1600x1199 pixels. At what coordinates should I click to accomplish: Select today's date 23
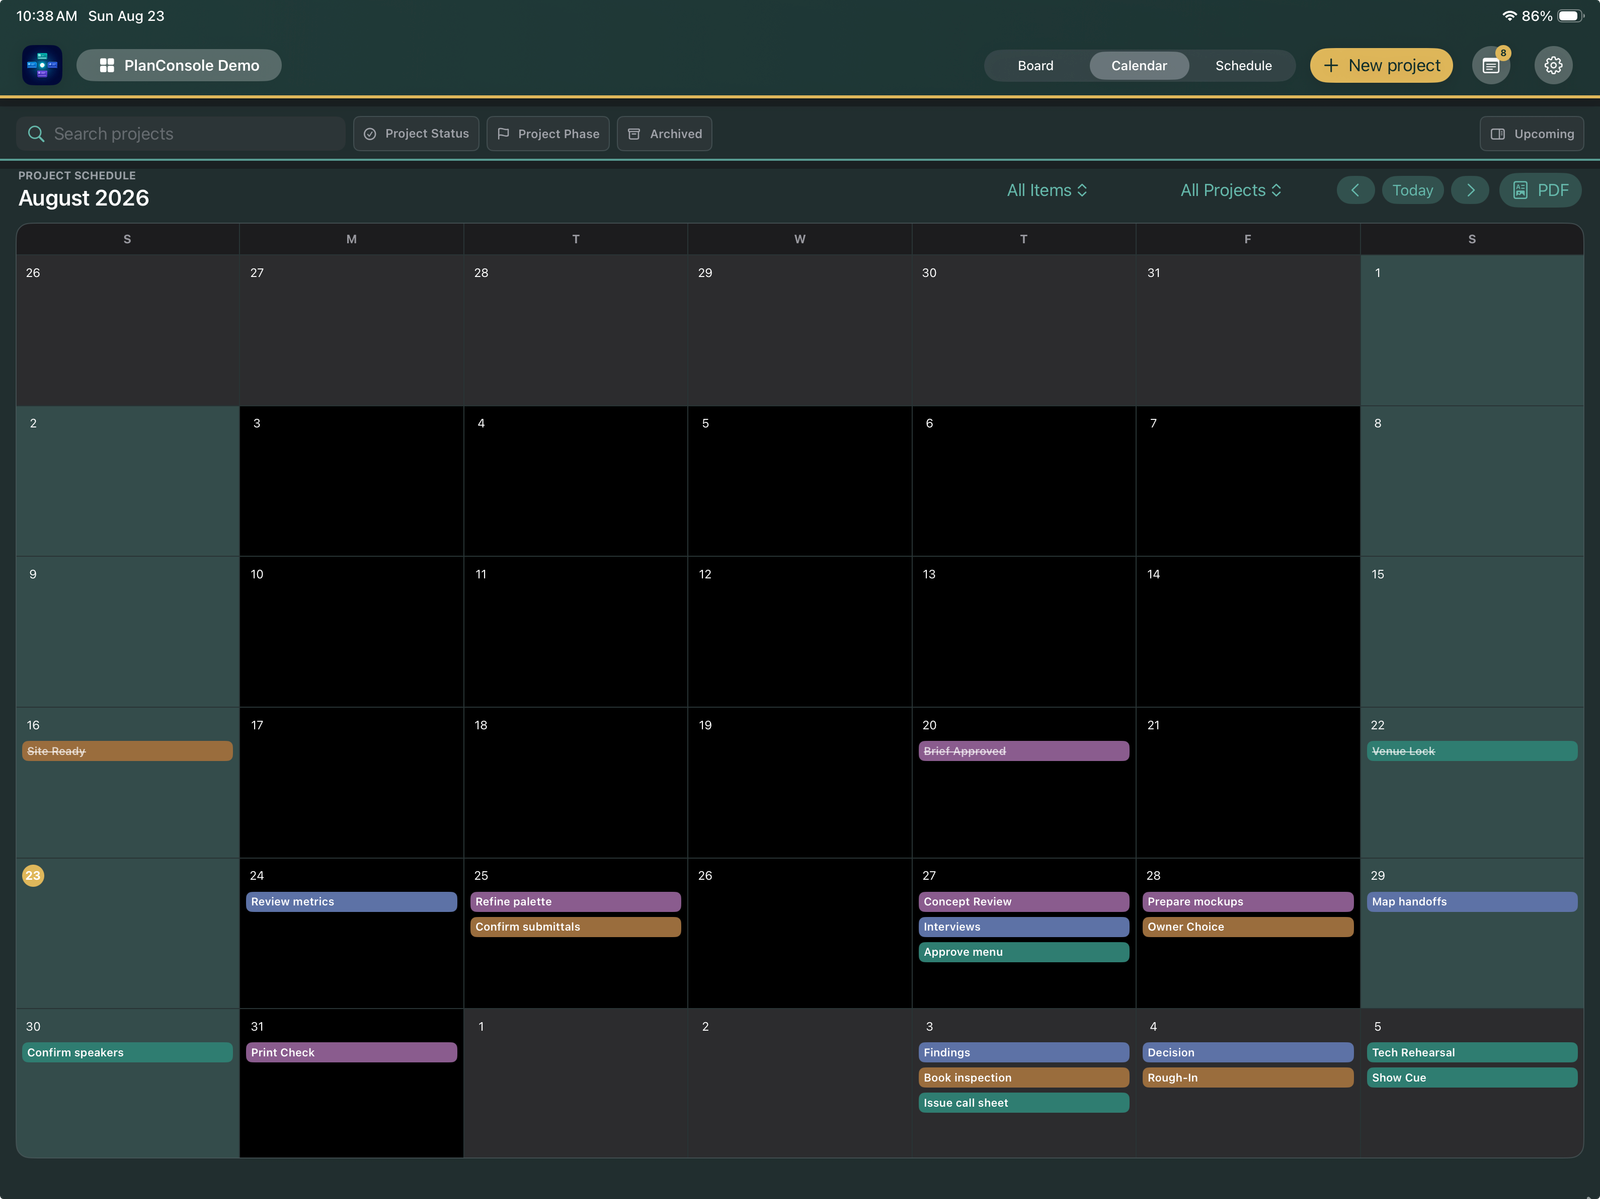pos(33,875)
